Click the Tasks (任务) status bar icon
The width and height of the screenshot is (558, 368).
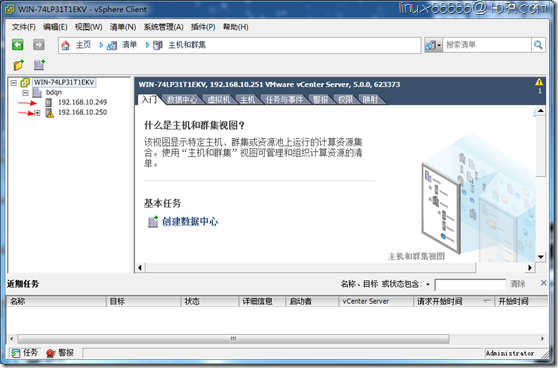coord(15,353)
